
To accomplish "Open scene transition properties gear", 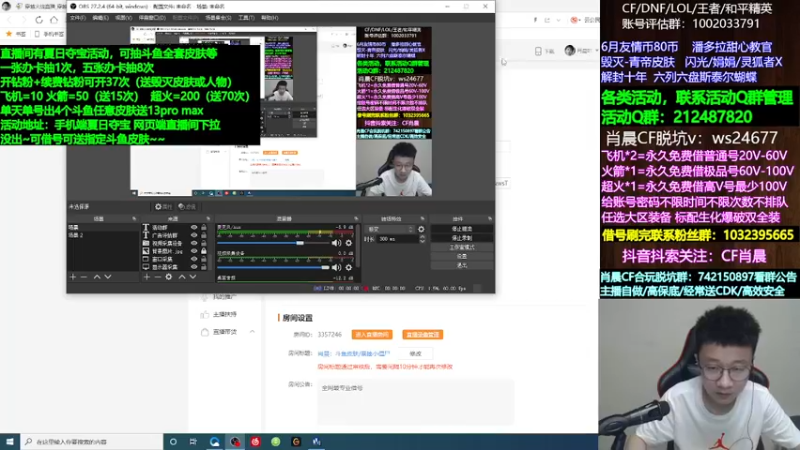I will pos(421,229).
